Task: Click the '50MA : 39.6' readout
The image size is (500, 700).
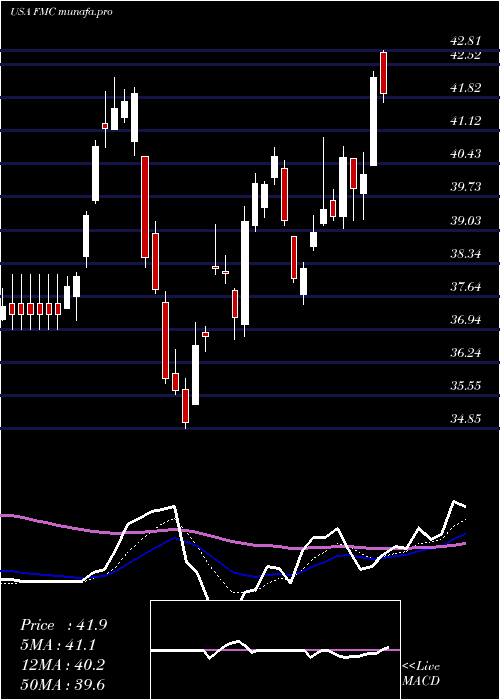Action: 62,684
